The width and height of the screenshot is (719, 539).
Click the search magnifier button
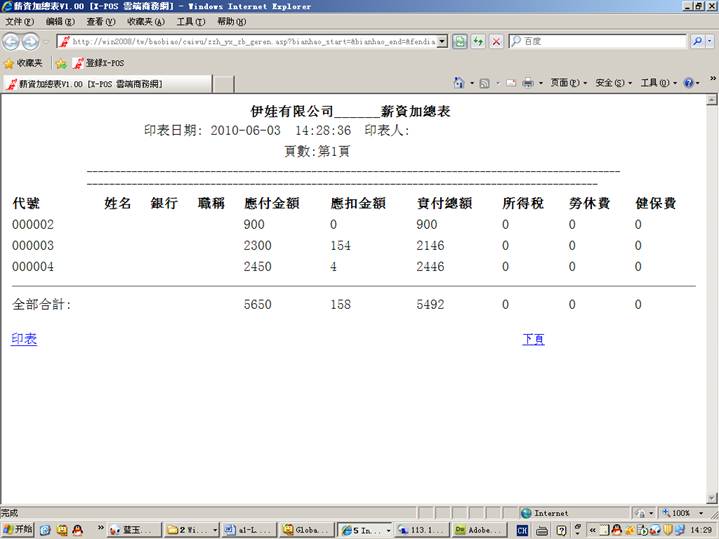pos(697,41)
